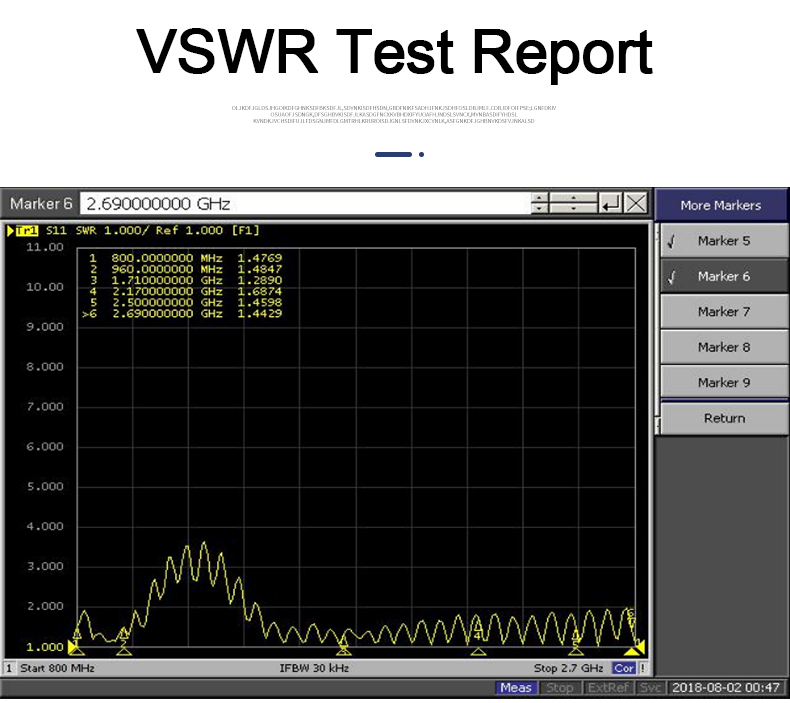The height and width of the screenshot is (703, 790).
Task: Enable Marker 7
Action: (x=723, y=312)
